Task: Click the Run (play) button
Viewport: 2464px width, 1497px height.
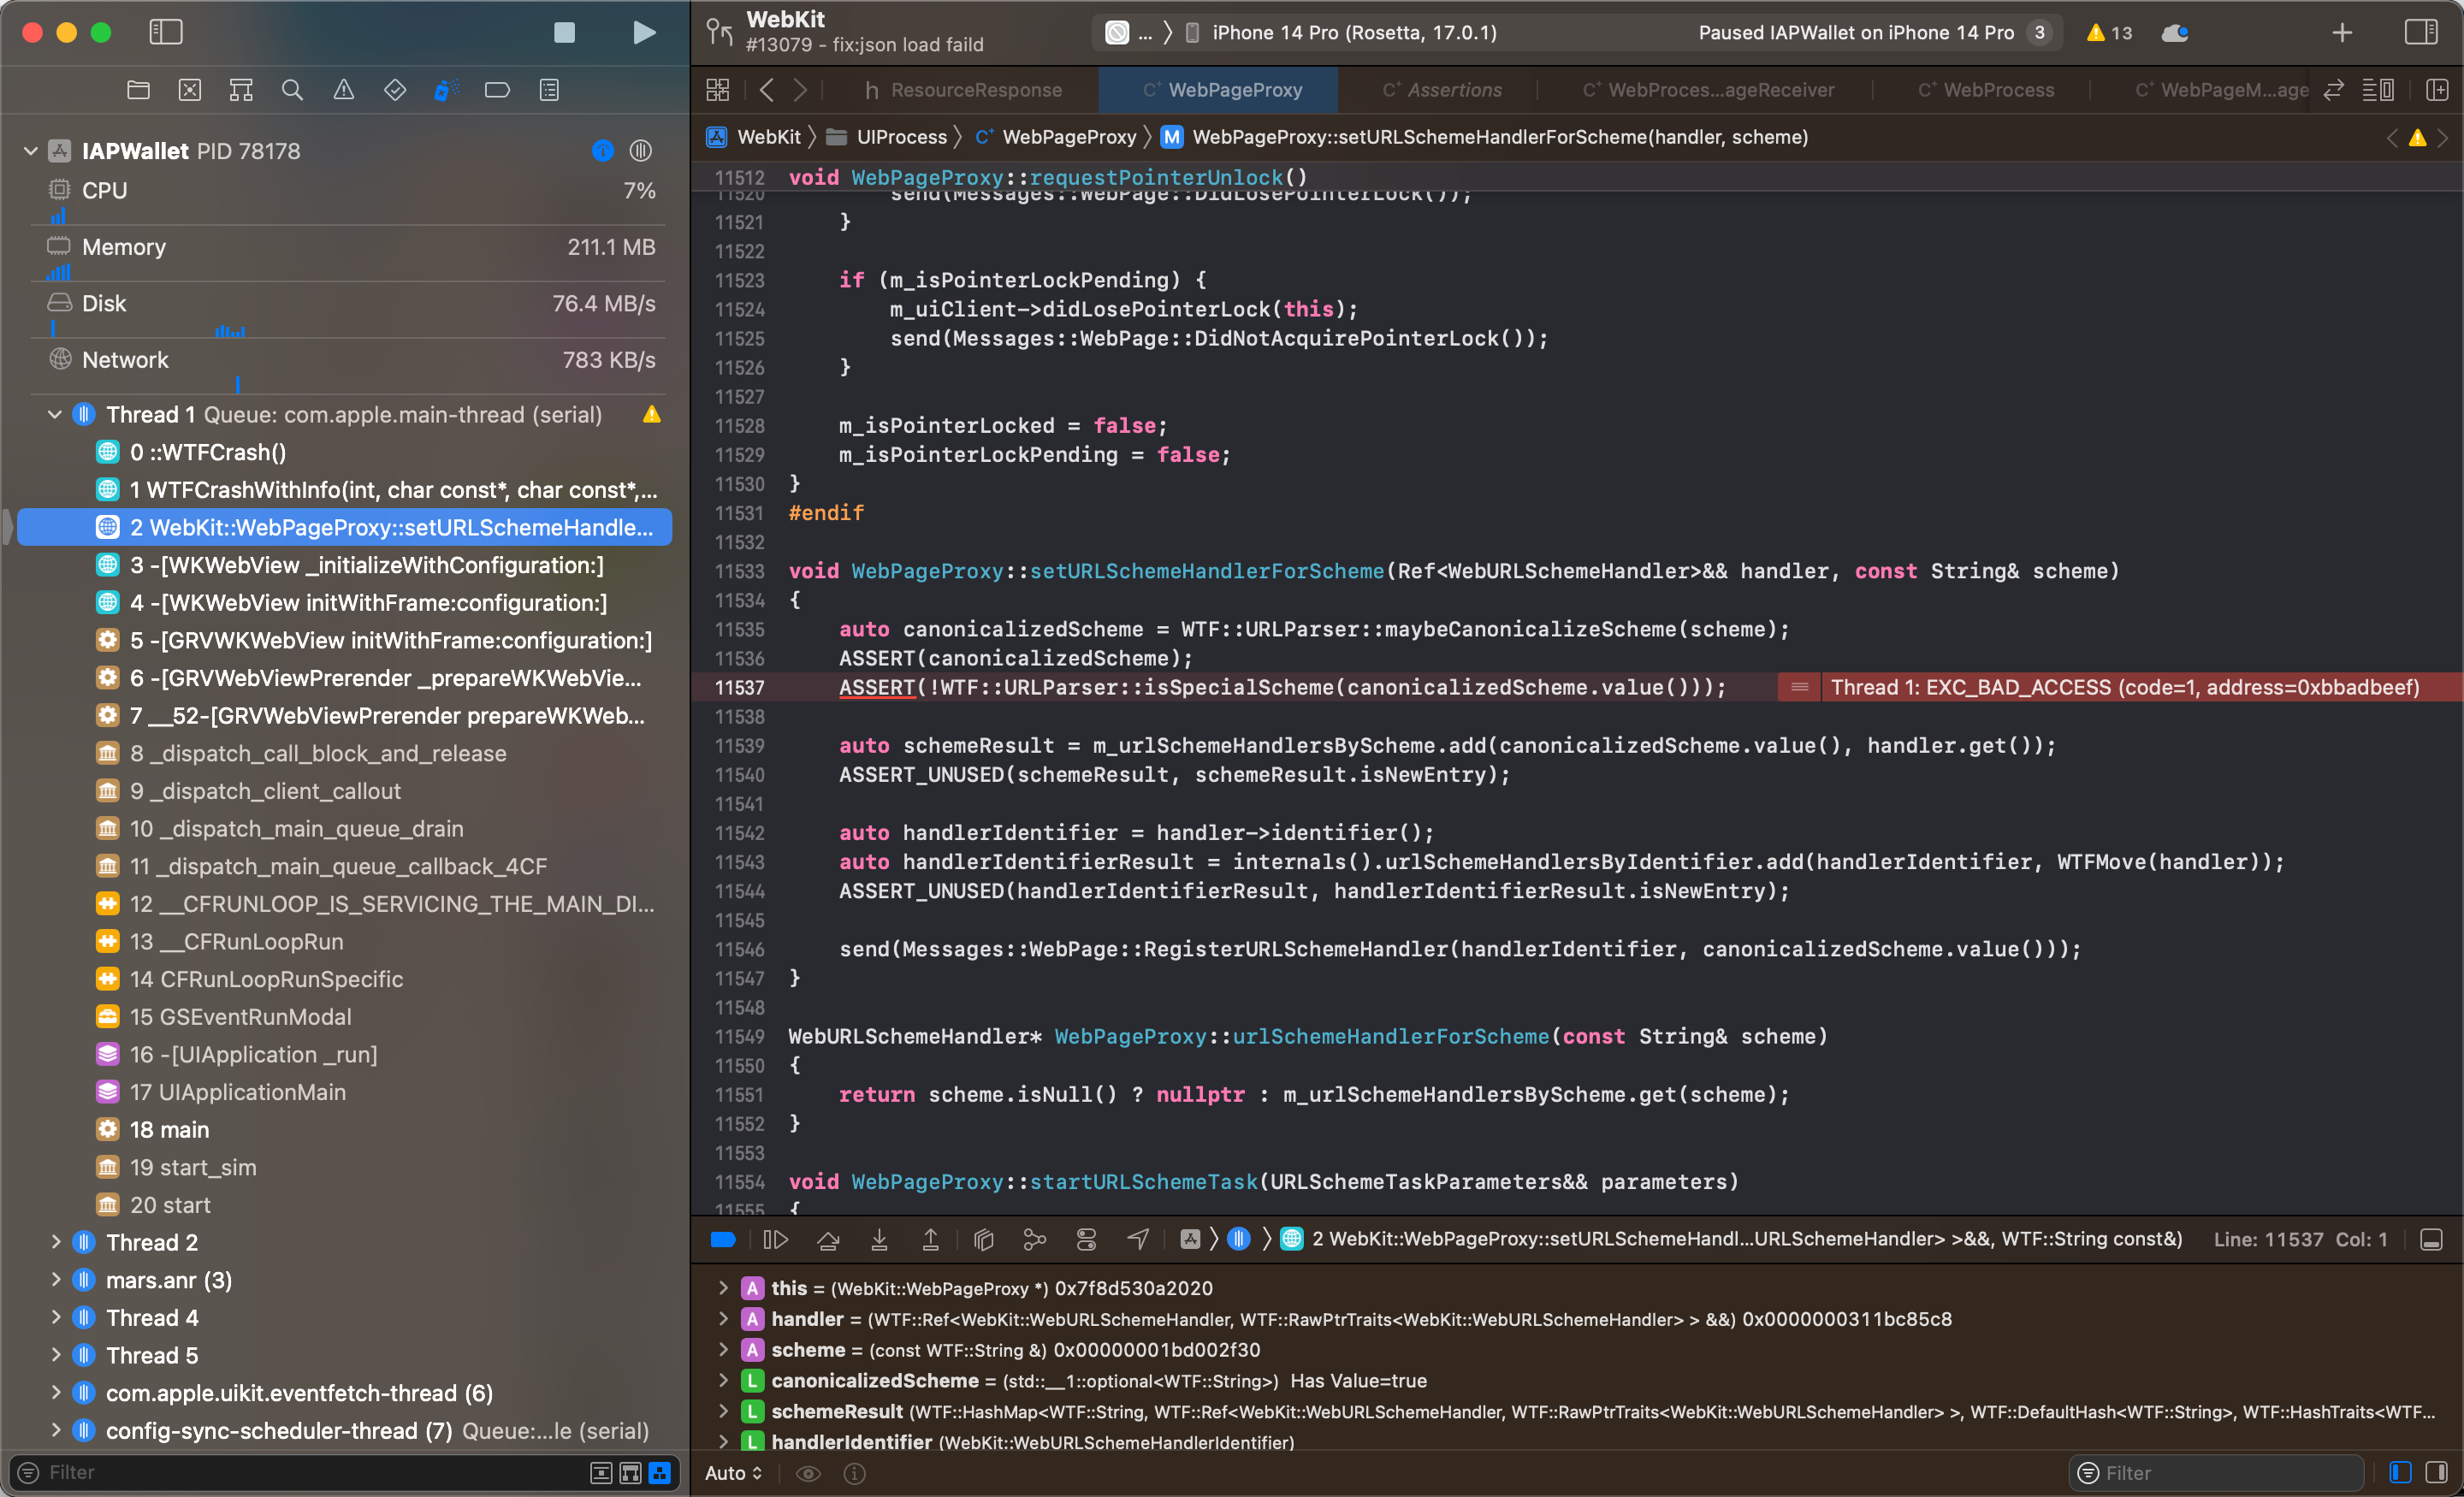Action: [x=644, y=32]
